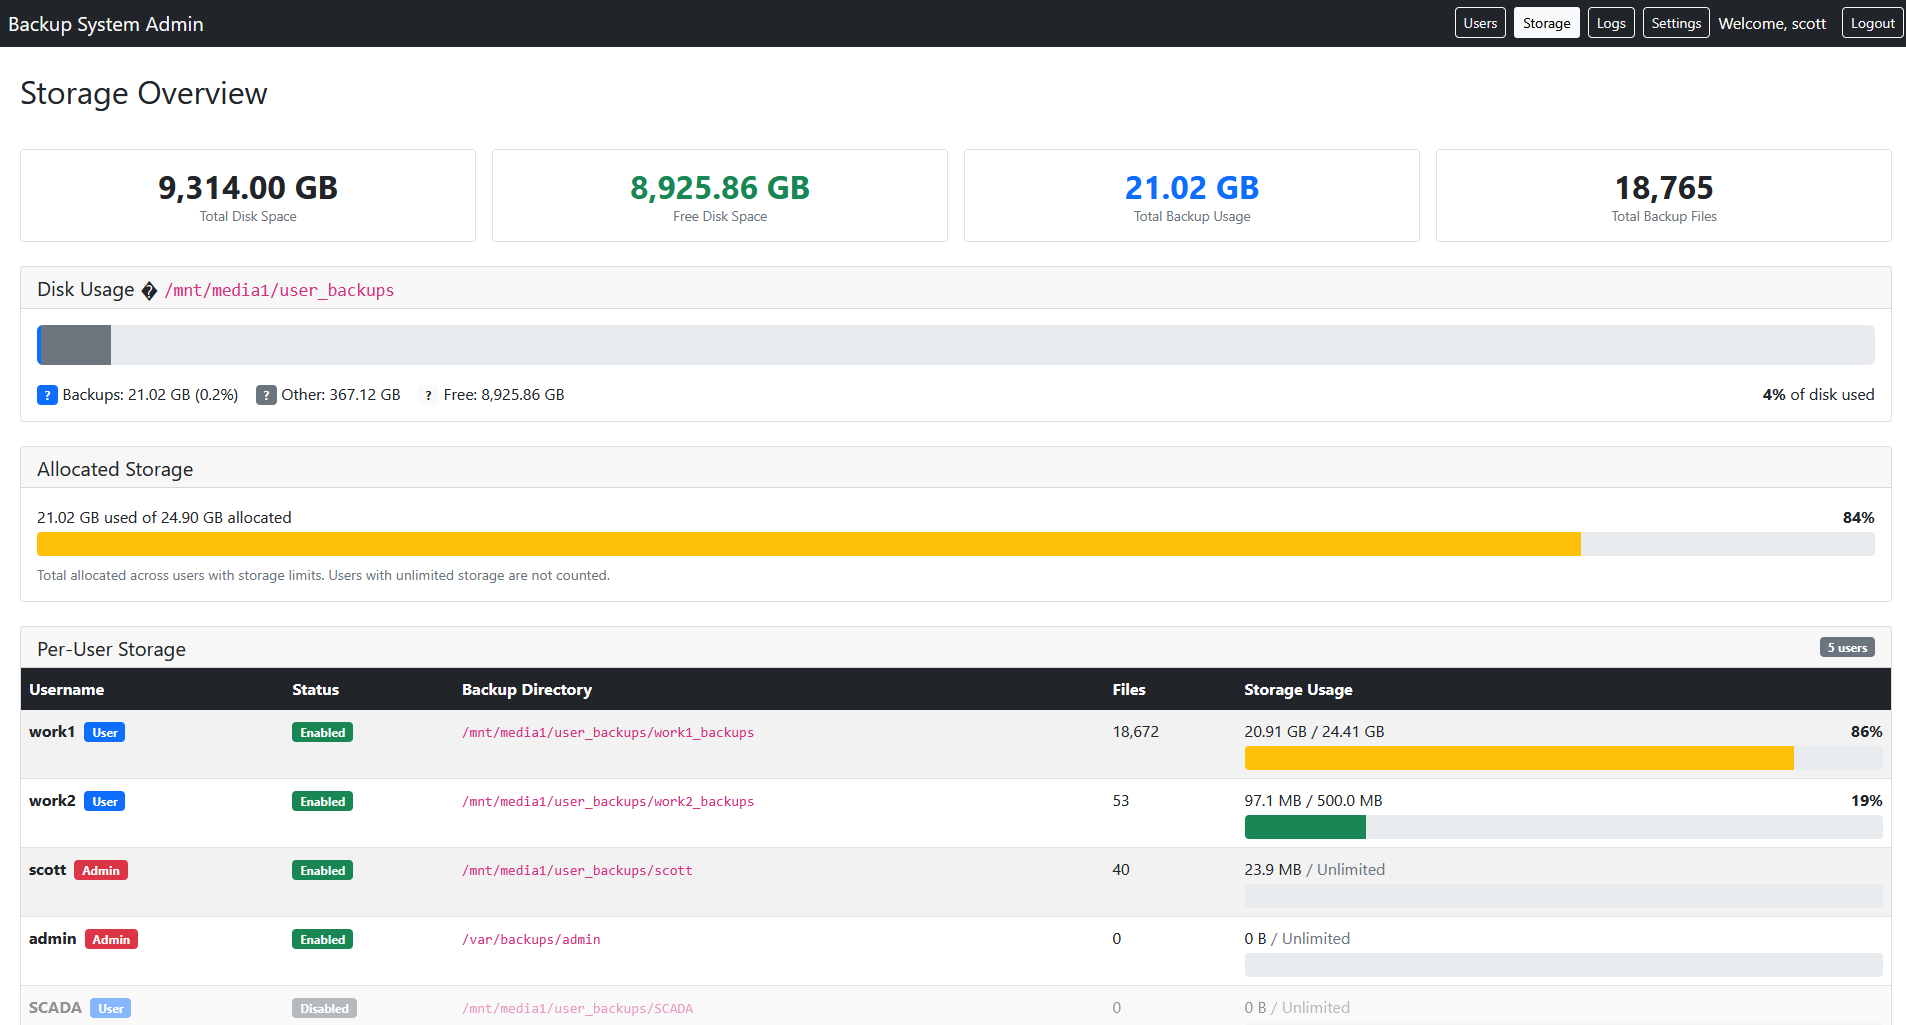Click the Files column header
The height and width of the screenshot is (1025, 1906).
click(x=1129, y=690)
